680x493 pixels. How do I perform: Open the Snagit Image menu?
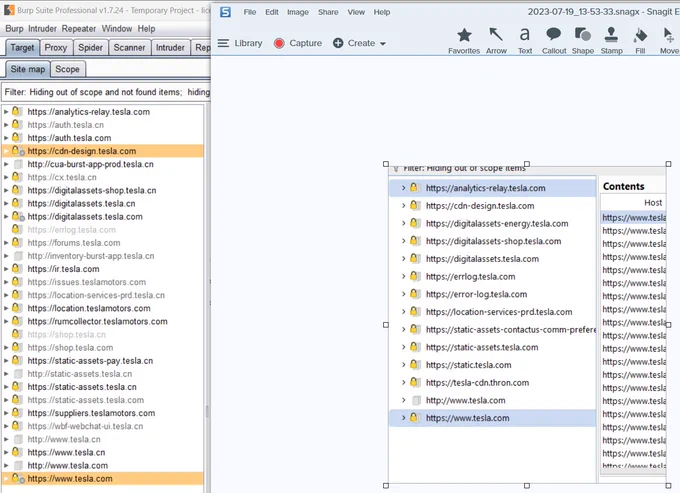(x=298, y=12)
